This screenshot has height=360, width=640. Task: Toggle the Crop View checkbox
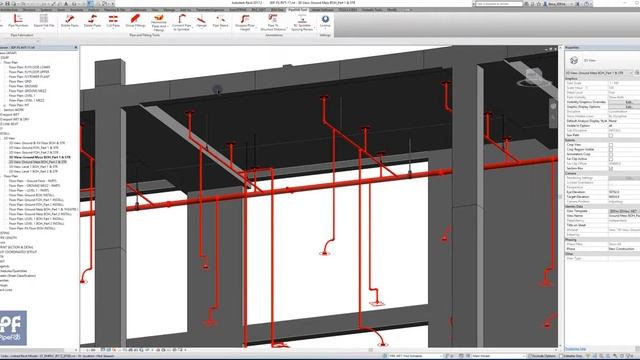point(611,145)
